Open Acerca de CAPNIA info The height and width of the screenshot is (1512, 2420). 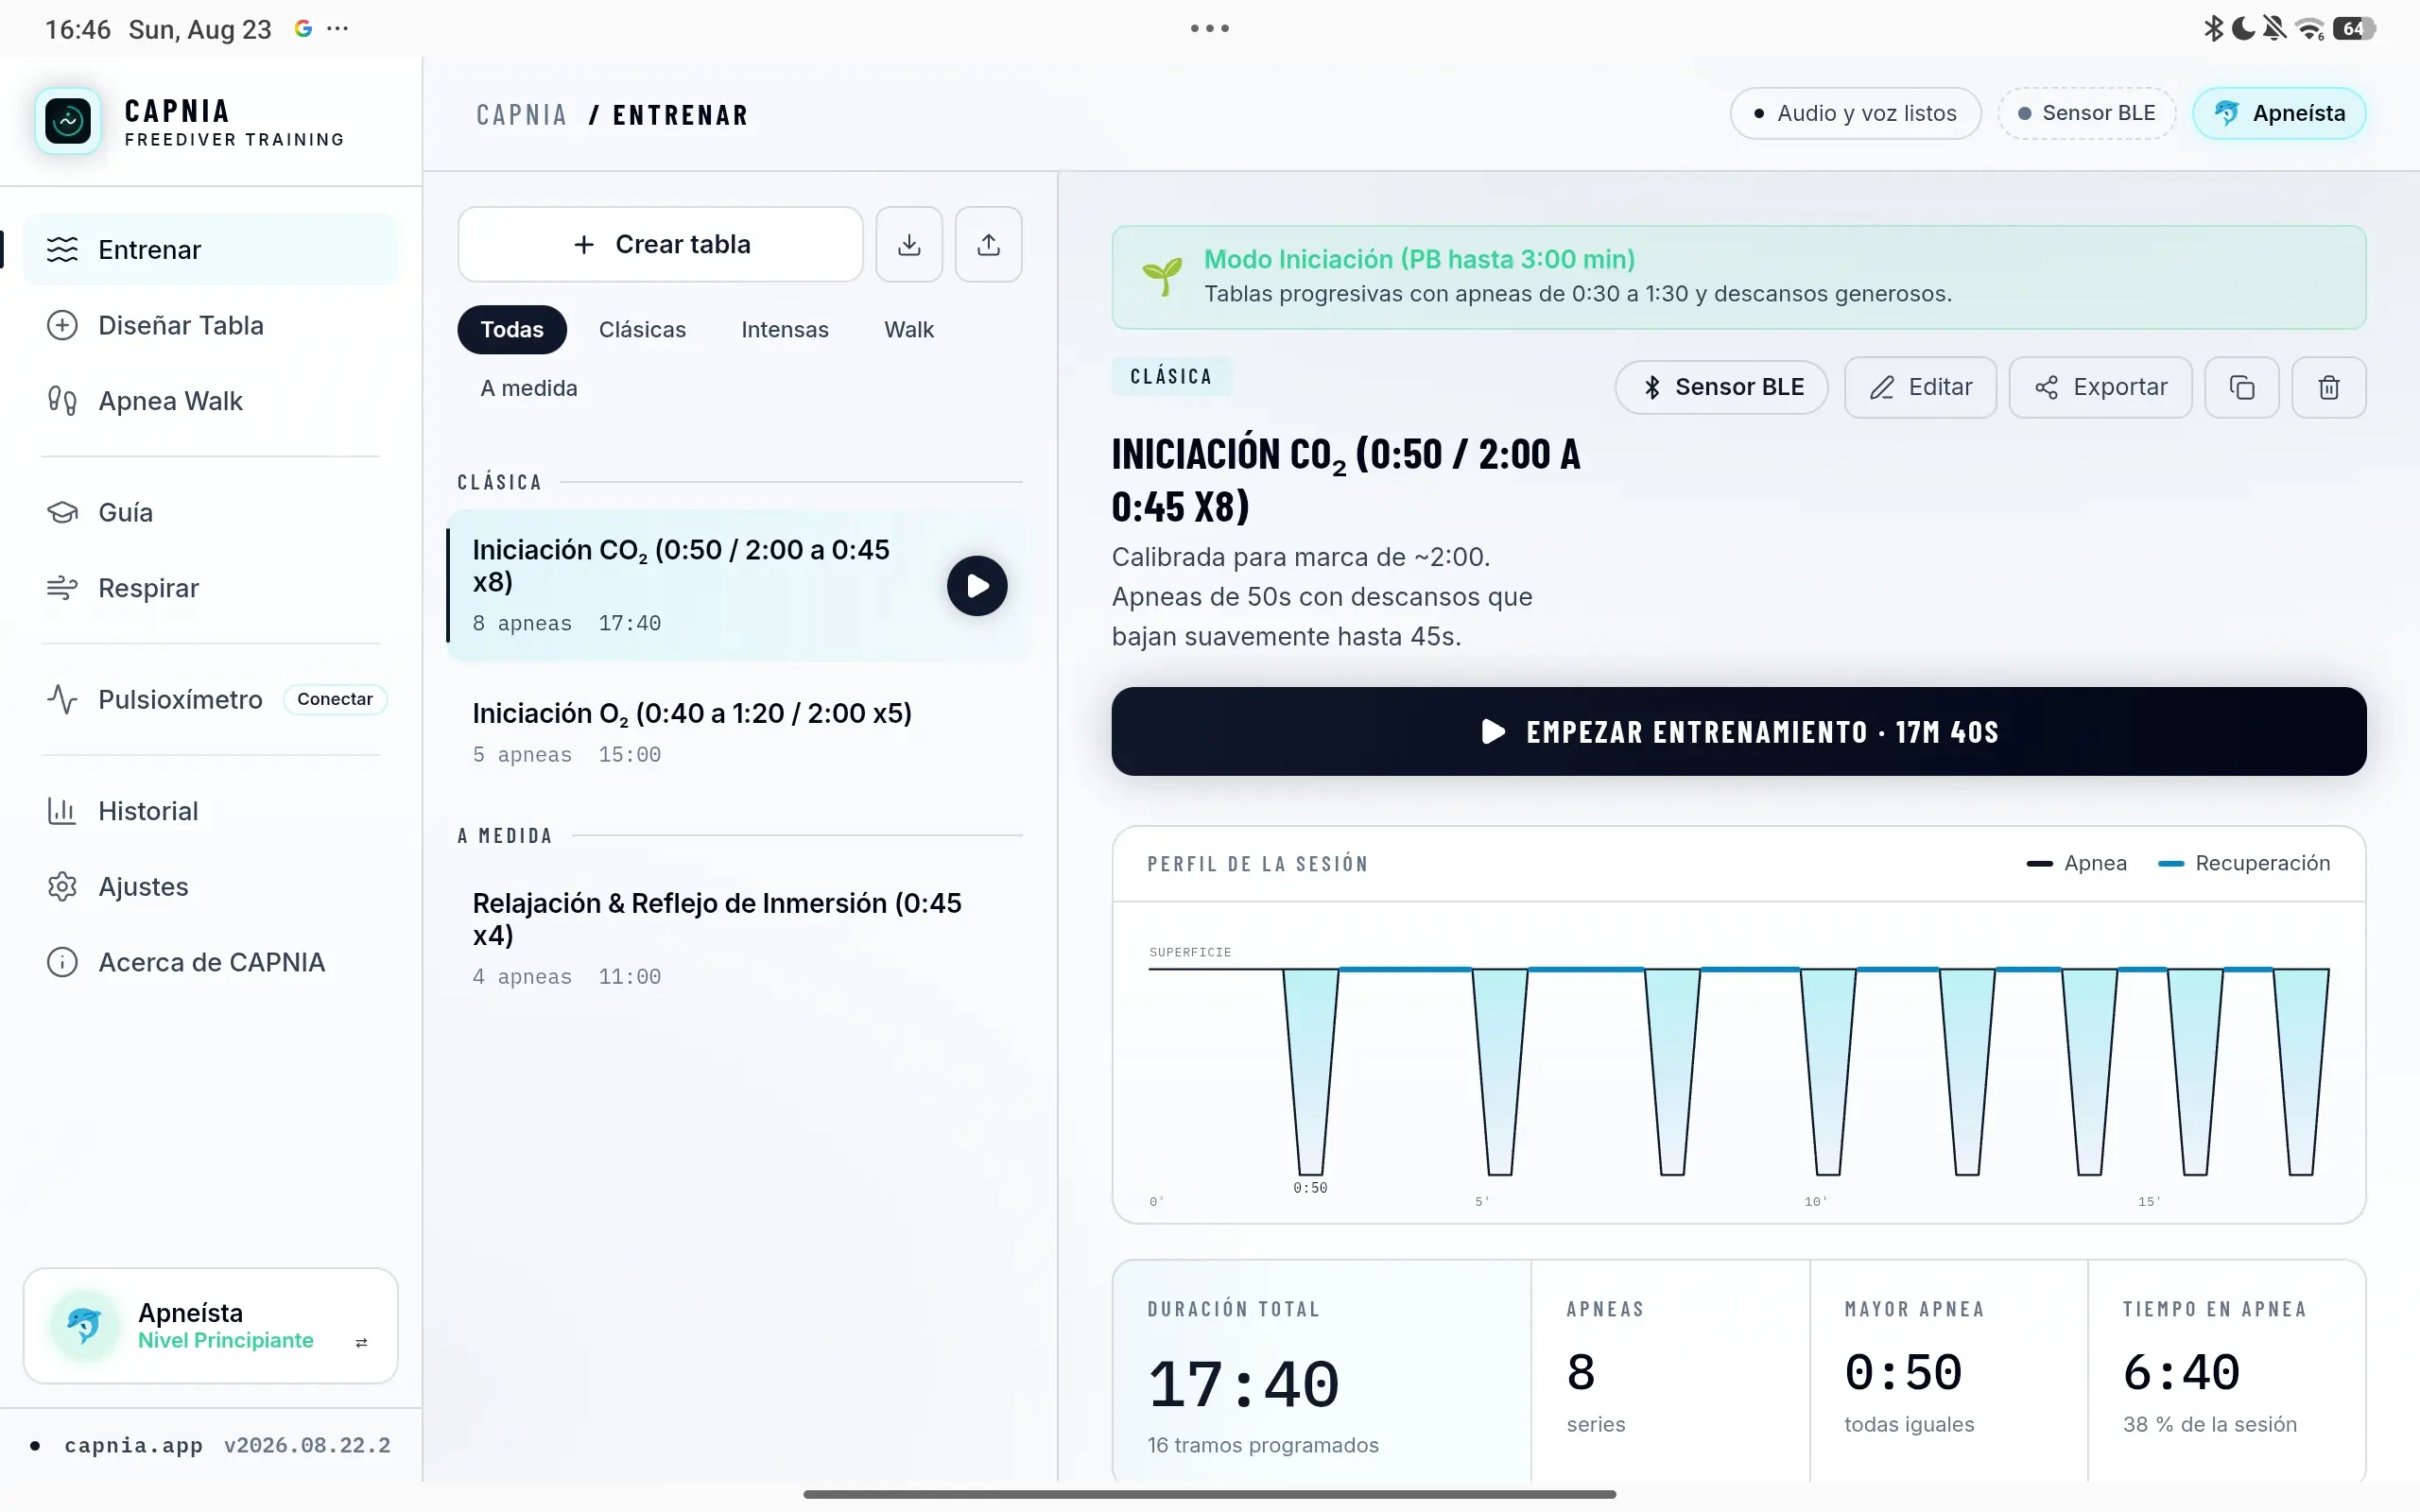point(210,962)
